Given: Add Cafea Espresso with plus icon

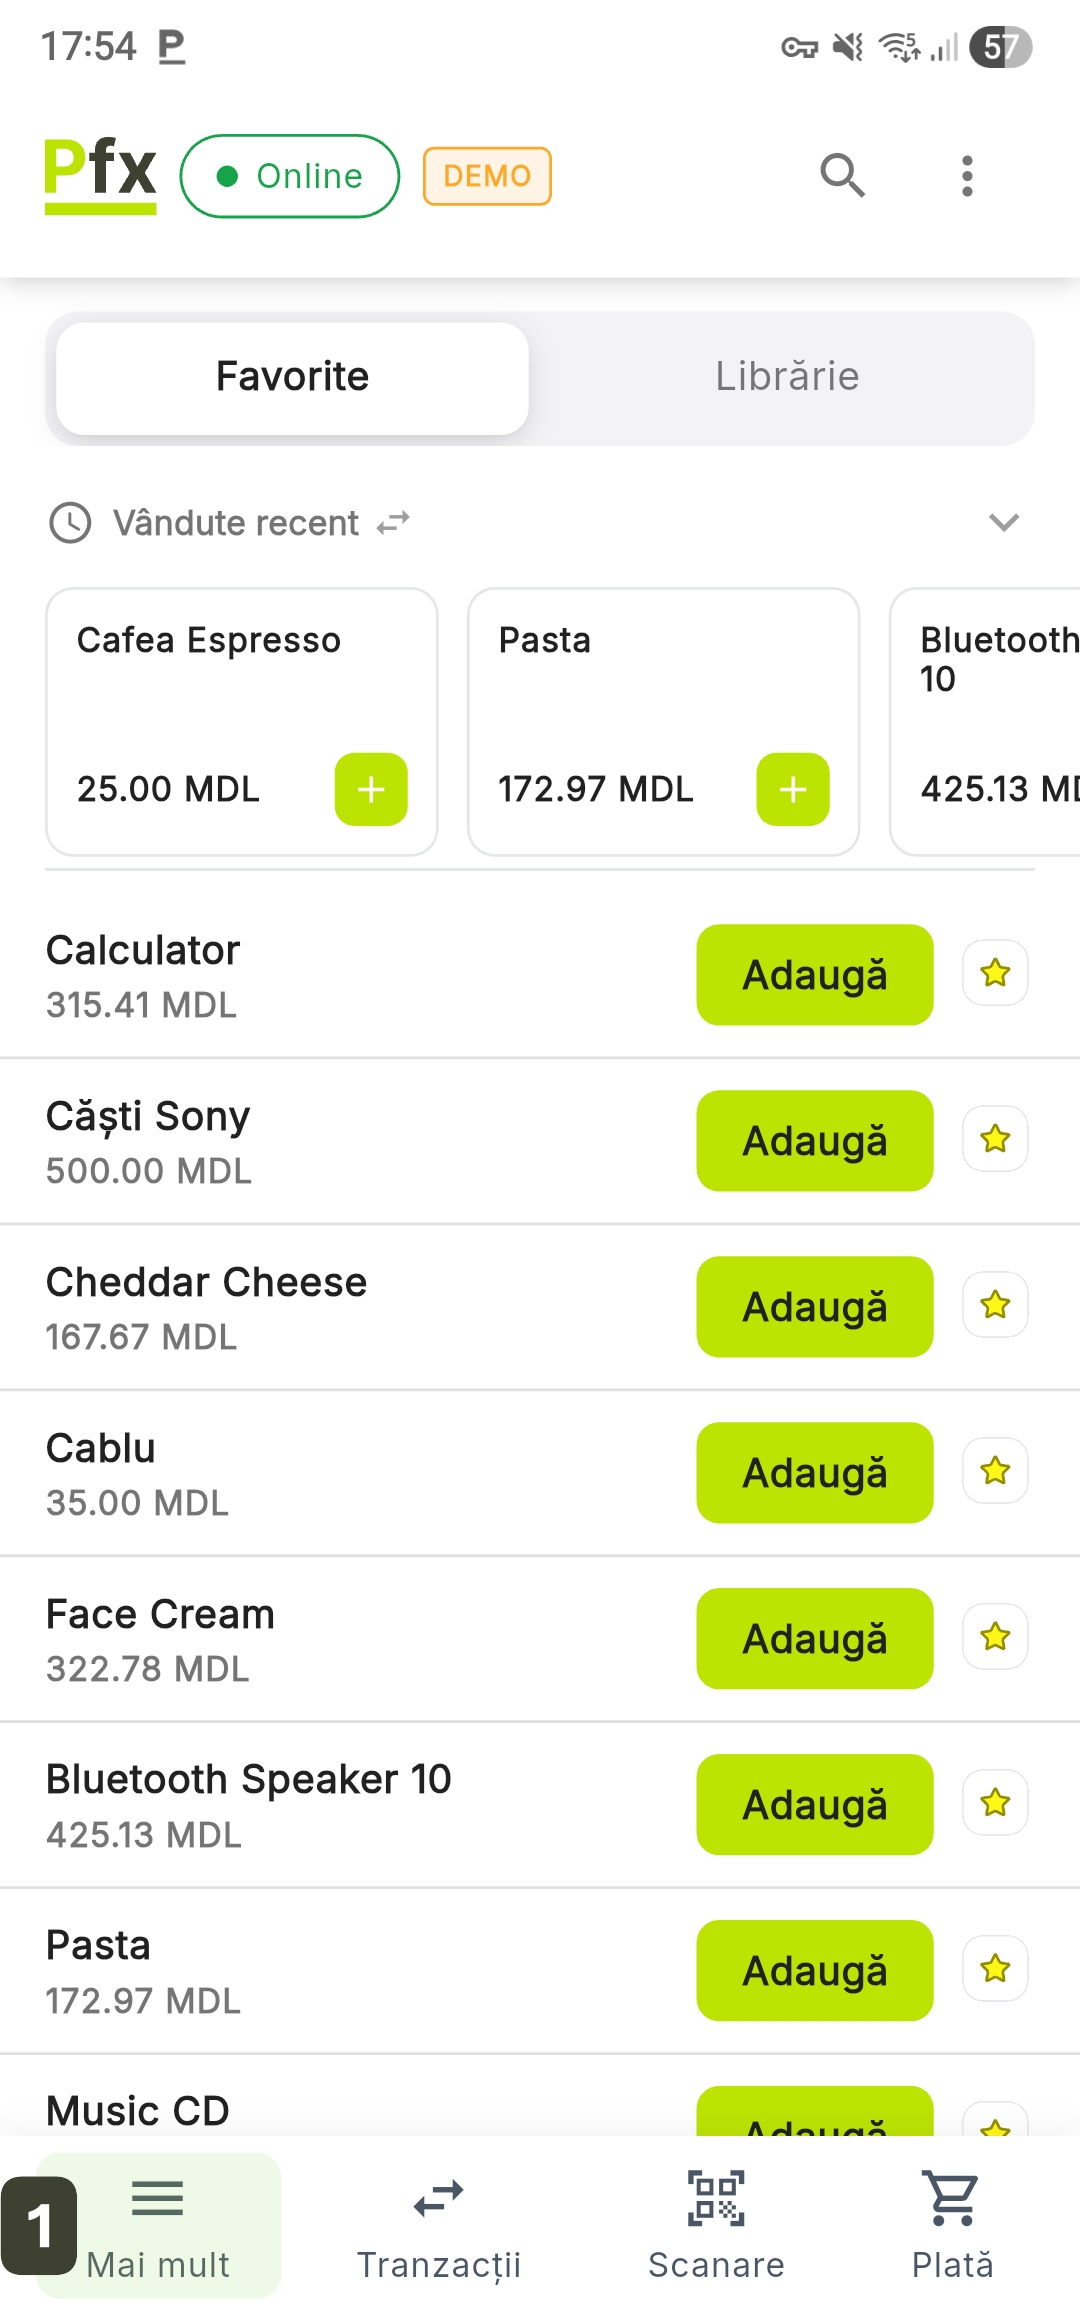Looking at the screenshot, I should click(x=371, y=789).
